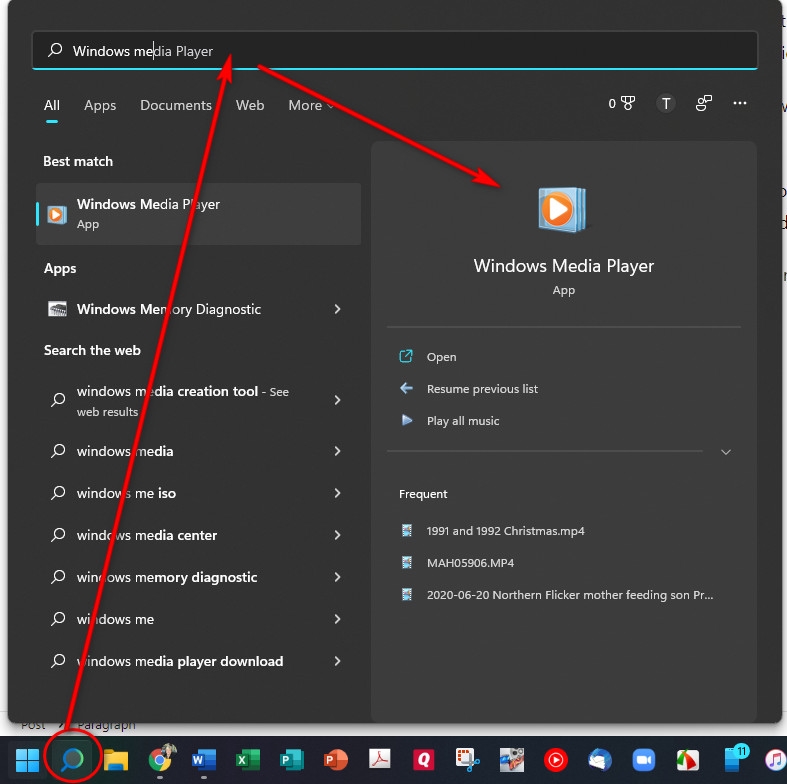Expand 'windows media center' web suggestion arrow
Screen dimensions: 787x784
338,535
